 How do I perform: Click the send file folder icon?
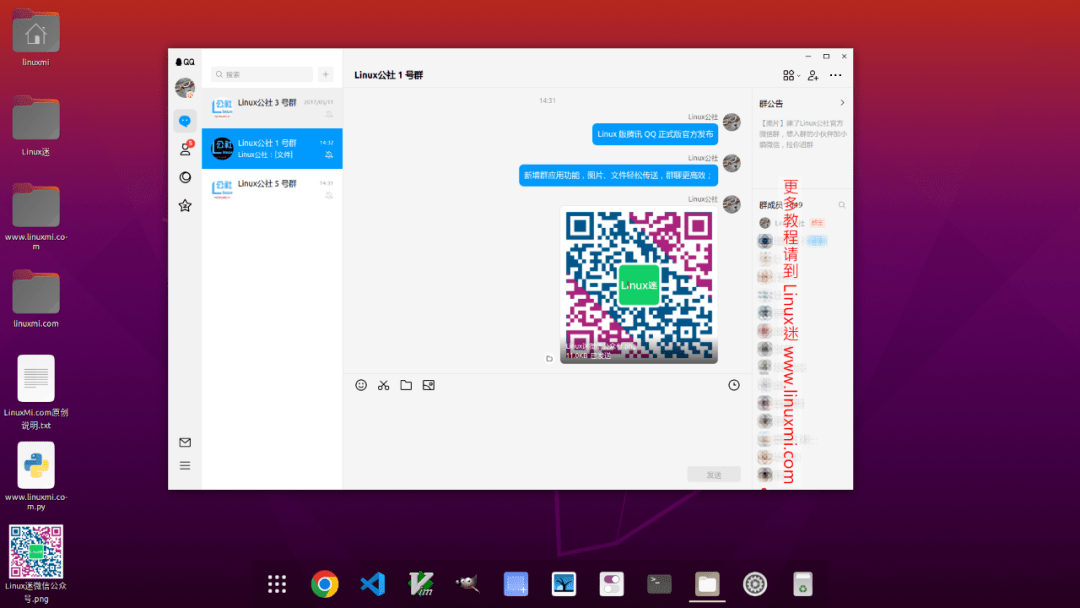point(406,385)
